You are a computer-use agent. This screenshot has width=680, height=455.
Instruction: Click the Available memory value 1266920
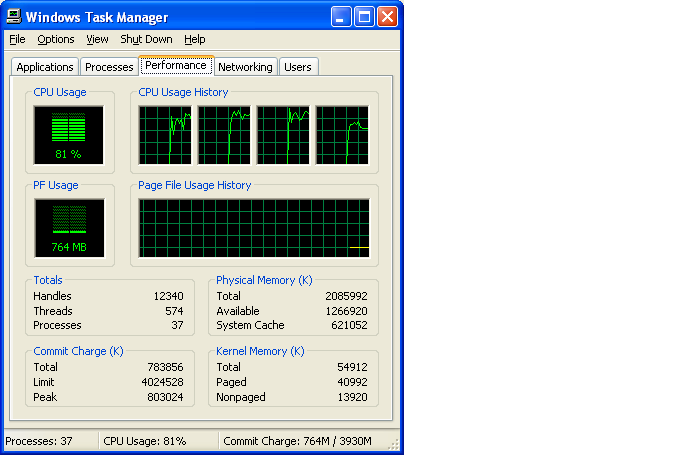(346, 311)
